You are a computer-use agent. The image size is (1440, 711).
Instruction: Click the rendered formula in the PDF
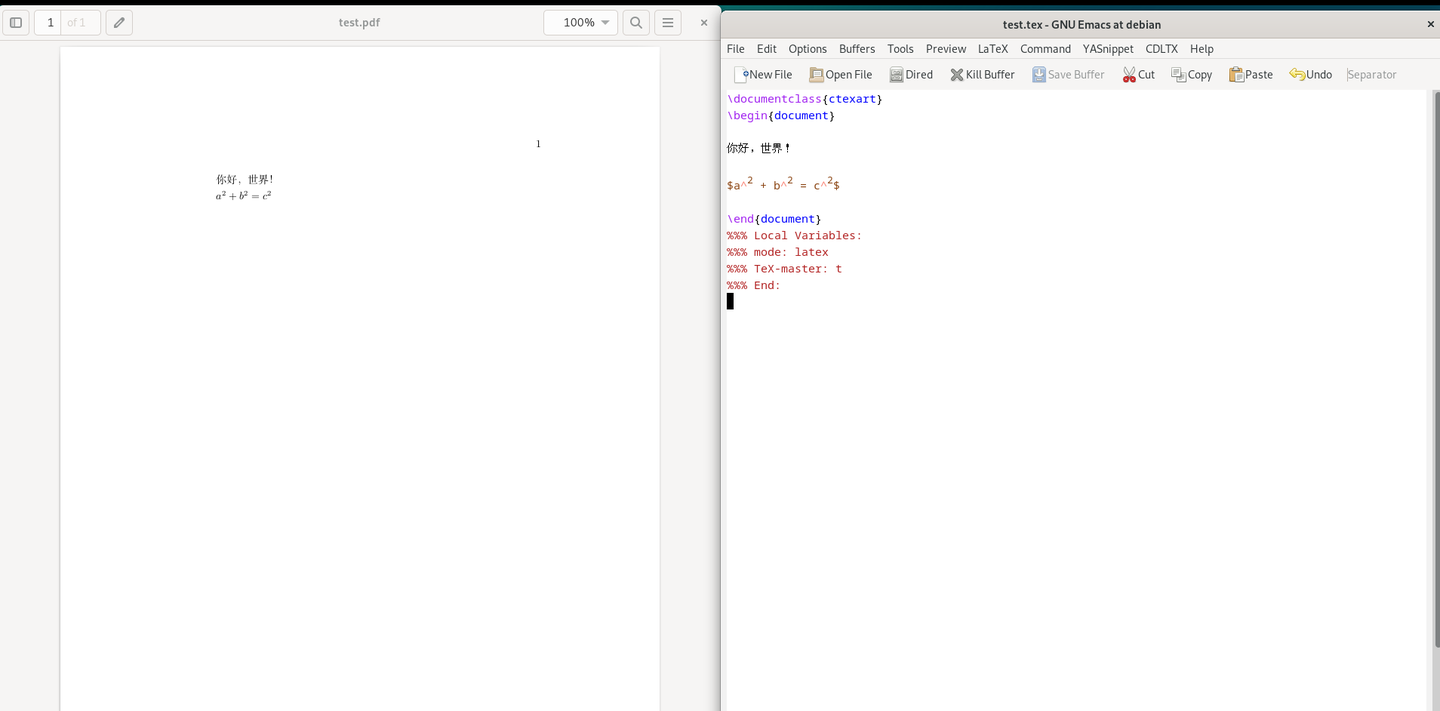coord(244,196)
